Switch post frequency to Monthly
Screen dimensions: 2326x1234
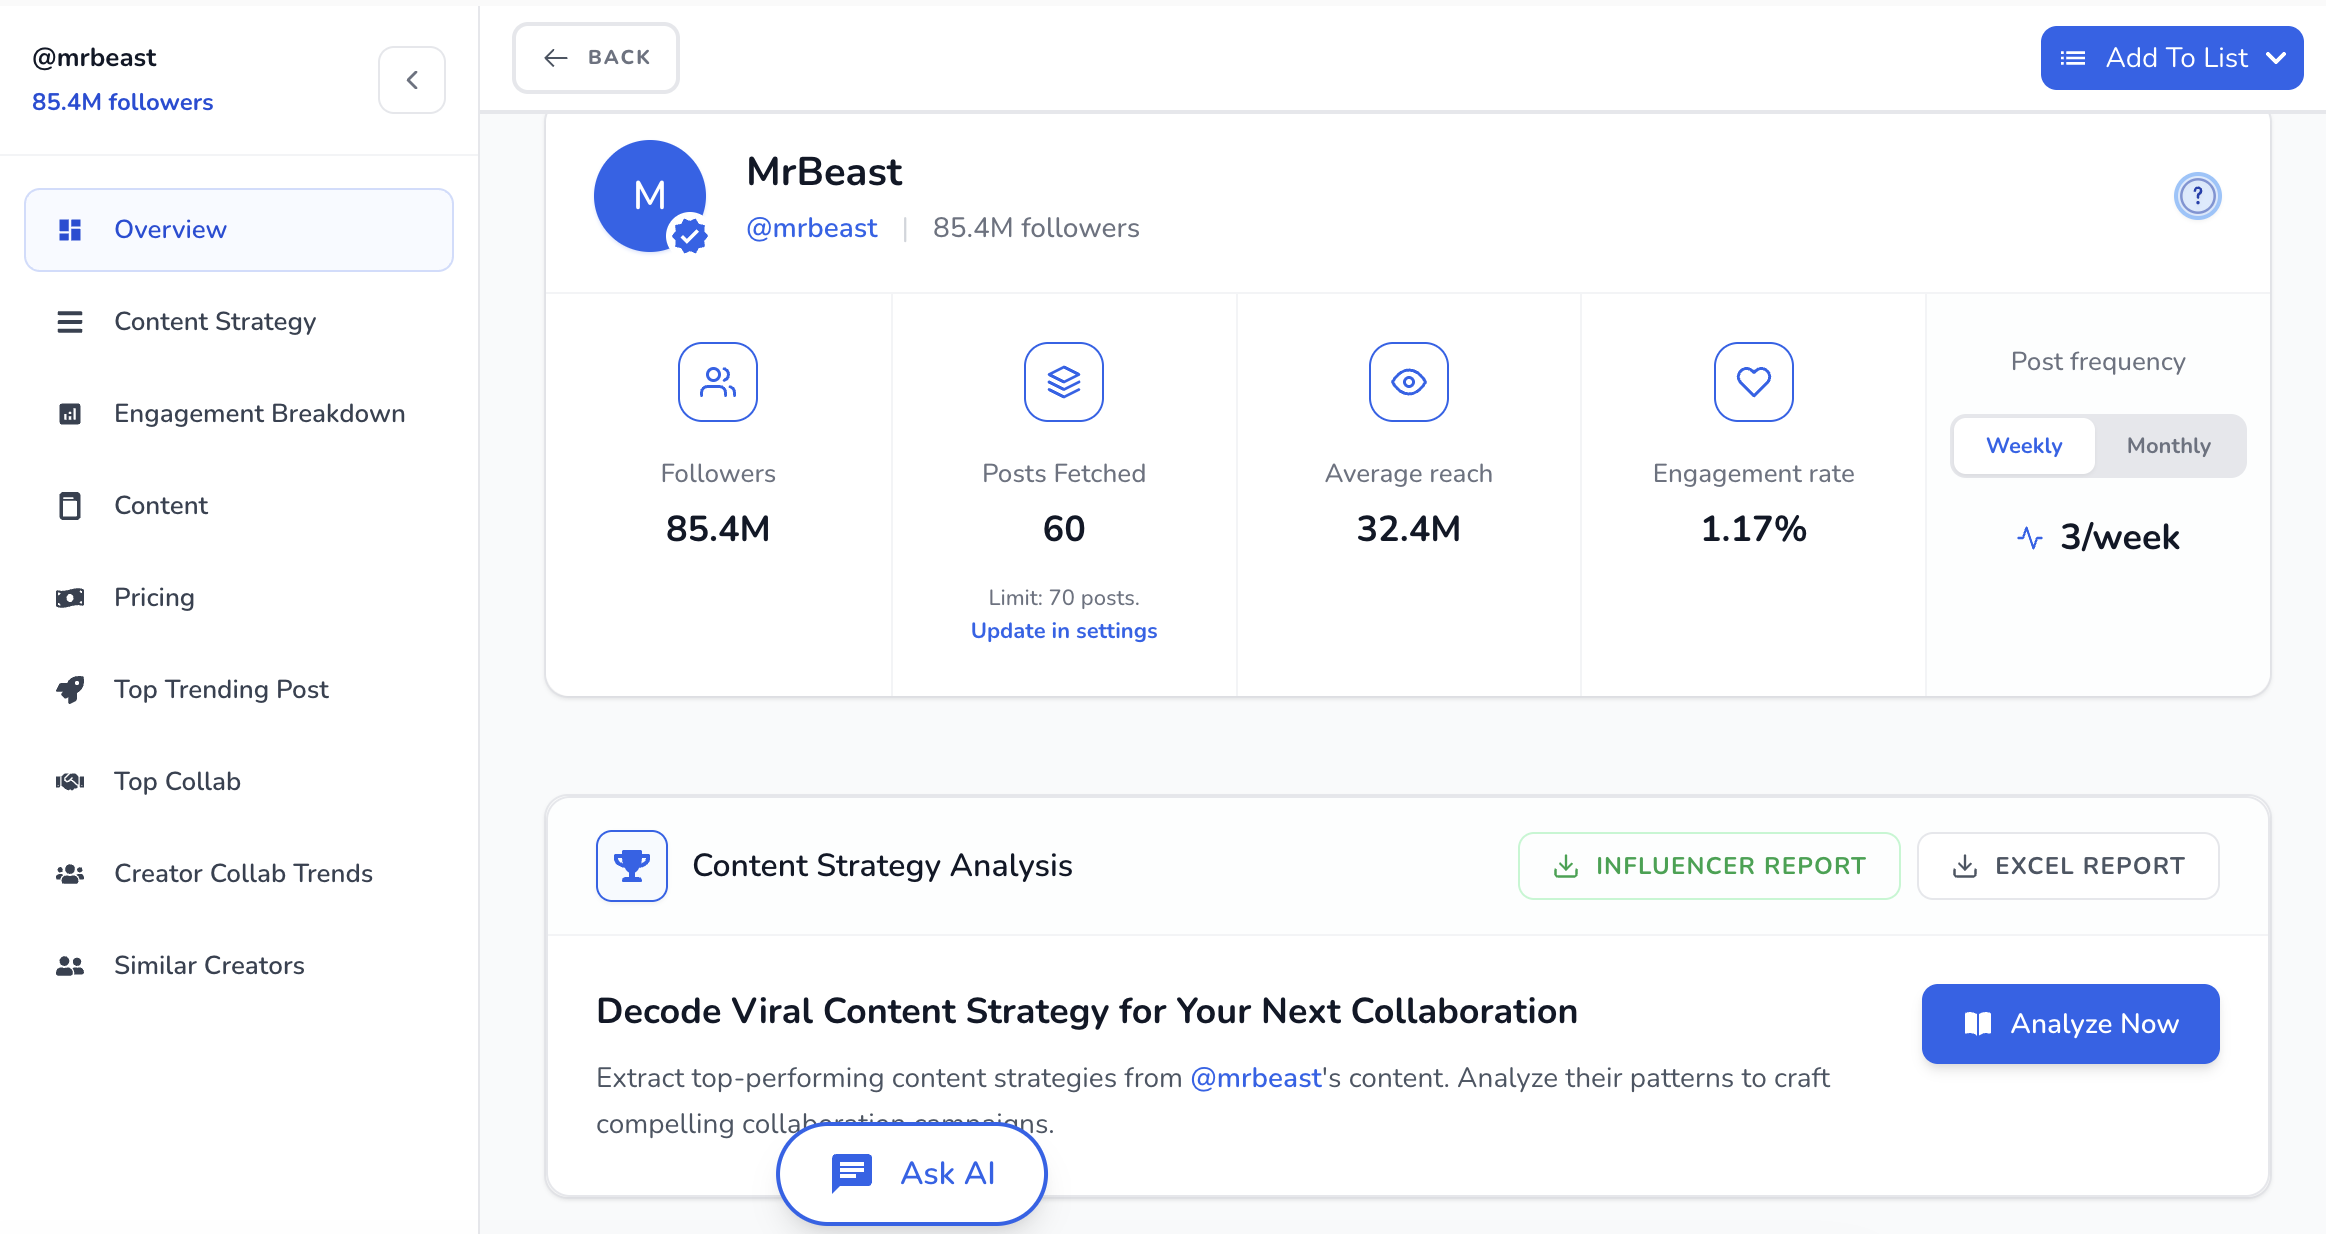pos(2169,446)
